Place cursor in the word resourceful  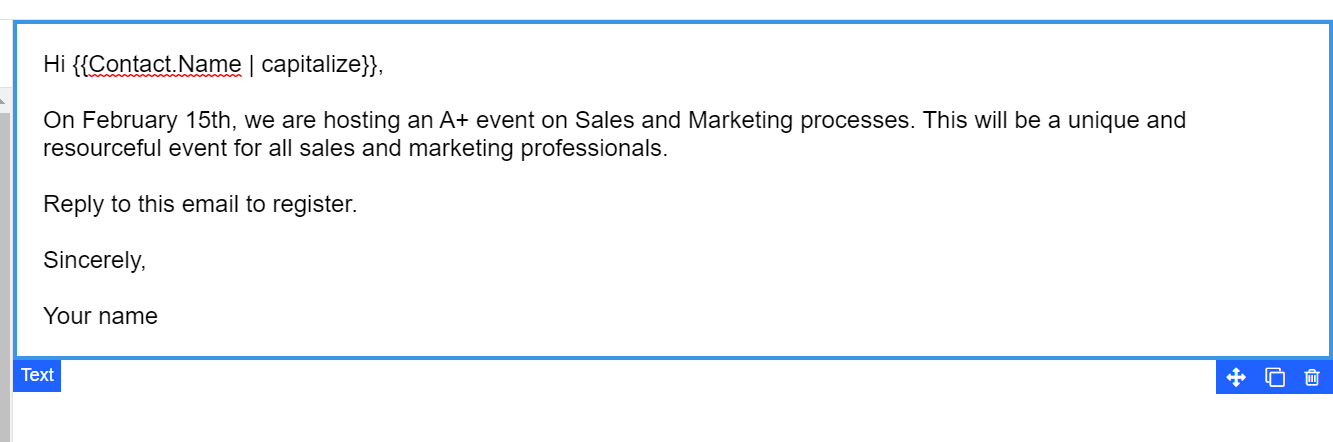[100, 149]
